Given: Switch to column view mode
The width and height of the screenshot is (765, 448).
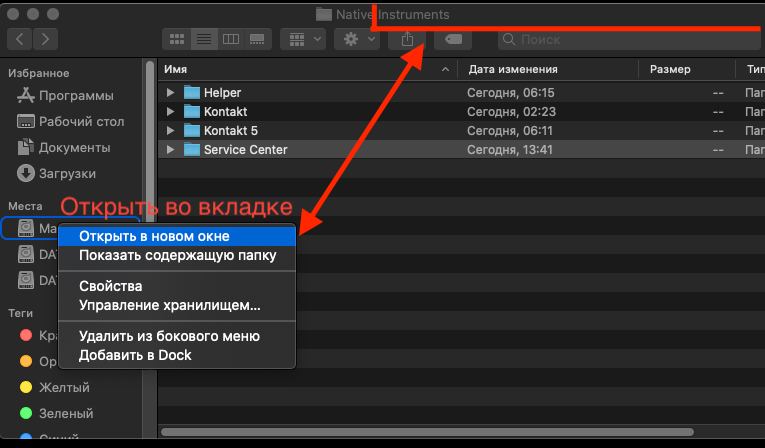Looking at the screenshot, I should point(231,39).
